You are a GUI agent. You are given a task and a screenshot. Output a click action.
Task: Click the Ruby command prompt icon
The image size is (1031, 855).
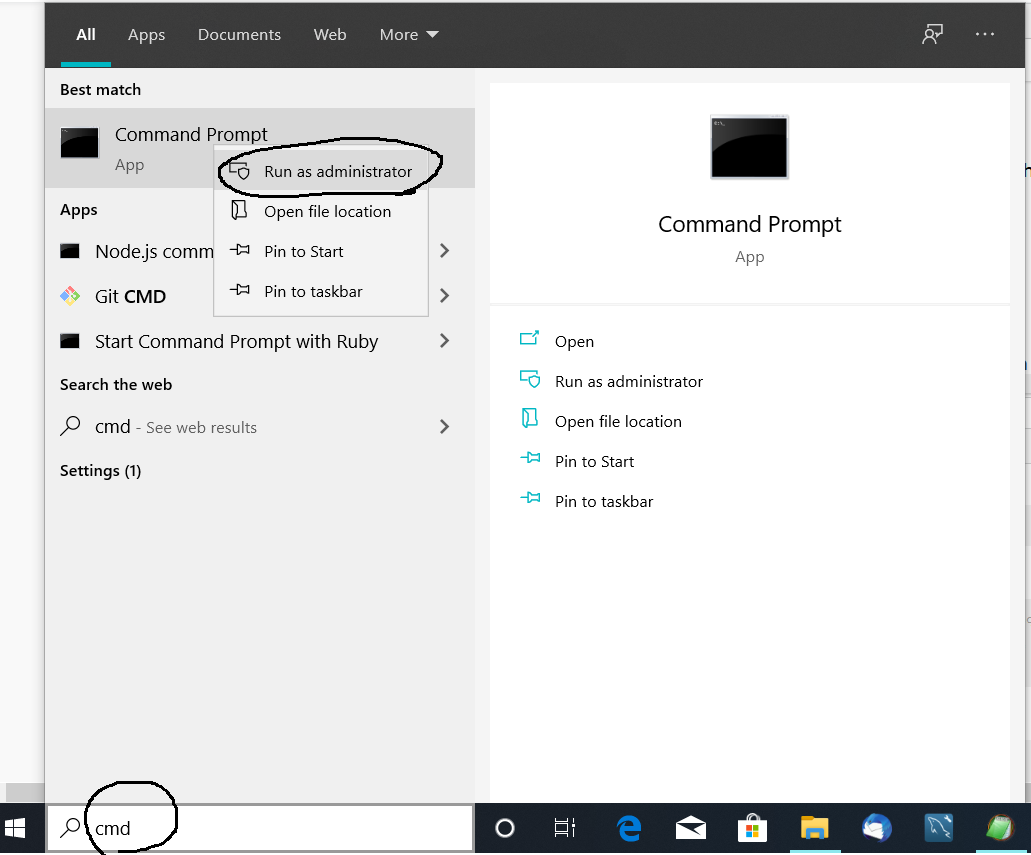(x=70, y=341)
